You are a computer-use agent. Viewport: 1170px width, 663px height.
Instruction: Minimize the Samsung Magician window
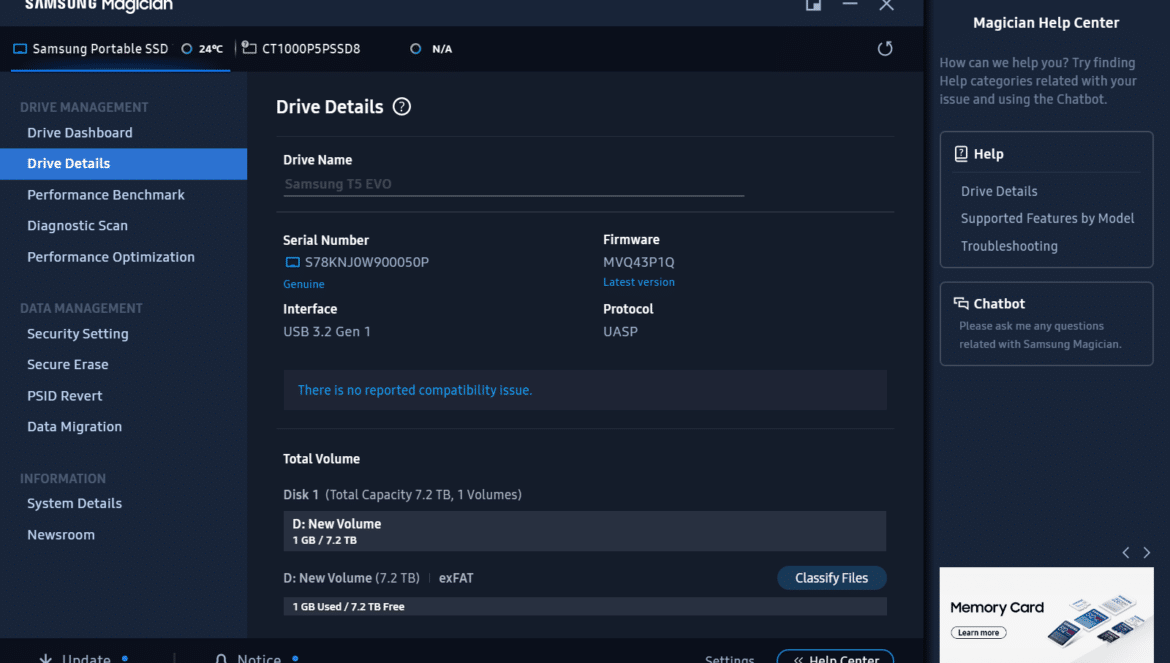click(850, 4)
